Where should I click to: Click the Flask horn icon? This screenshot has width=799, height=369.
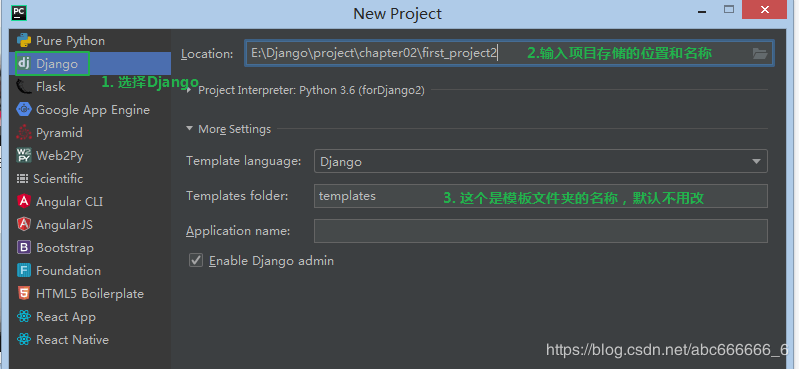23,87
